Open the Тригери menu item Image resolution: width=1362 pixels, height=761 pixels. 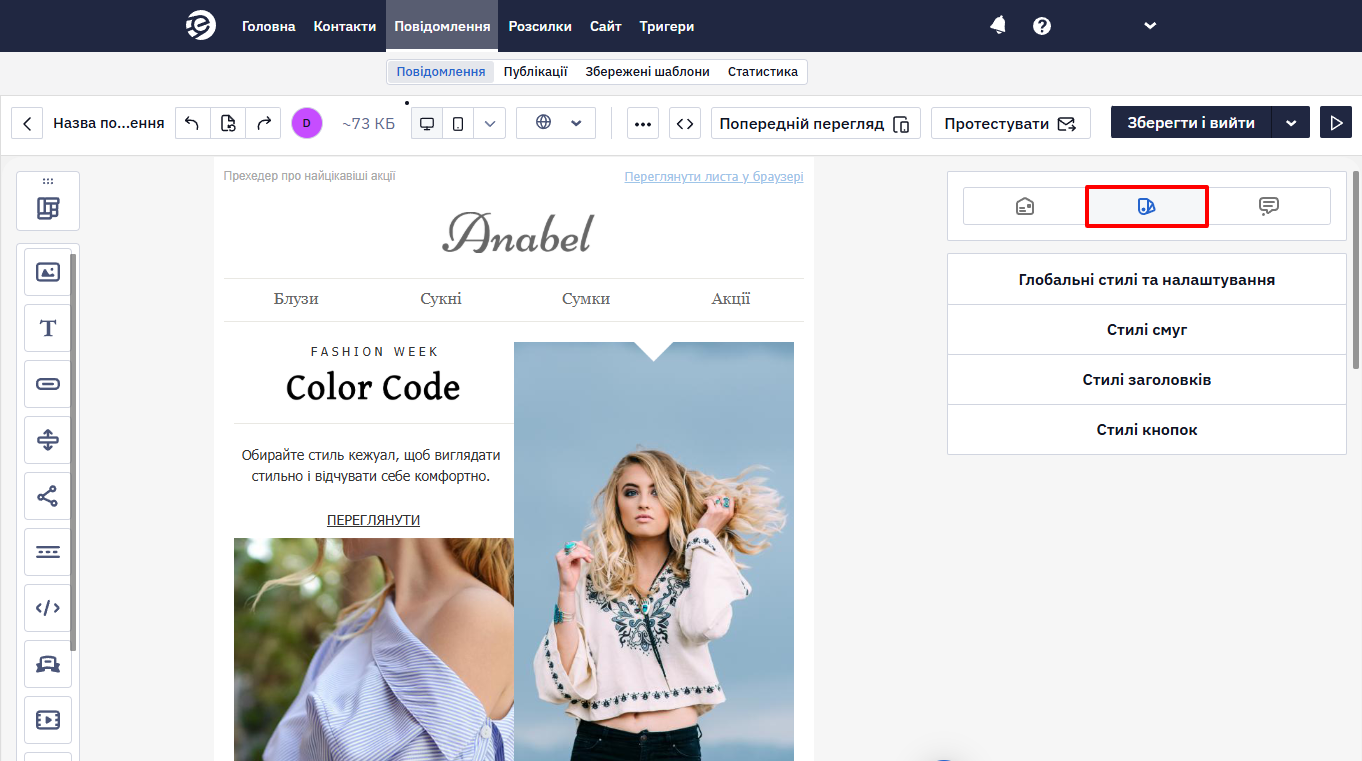[667, 26]
